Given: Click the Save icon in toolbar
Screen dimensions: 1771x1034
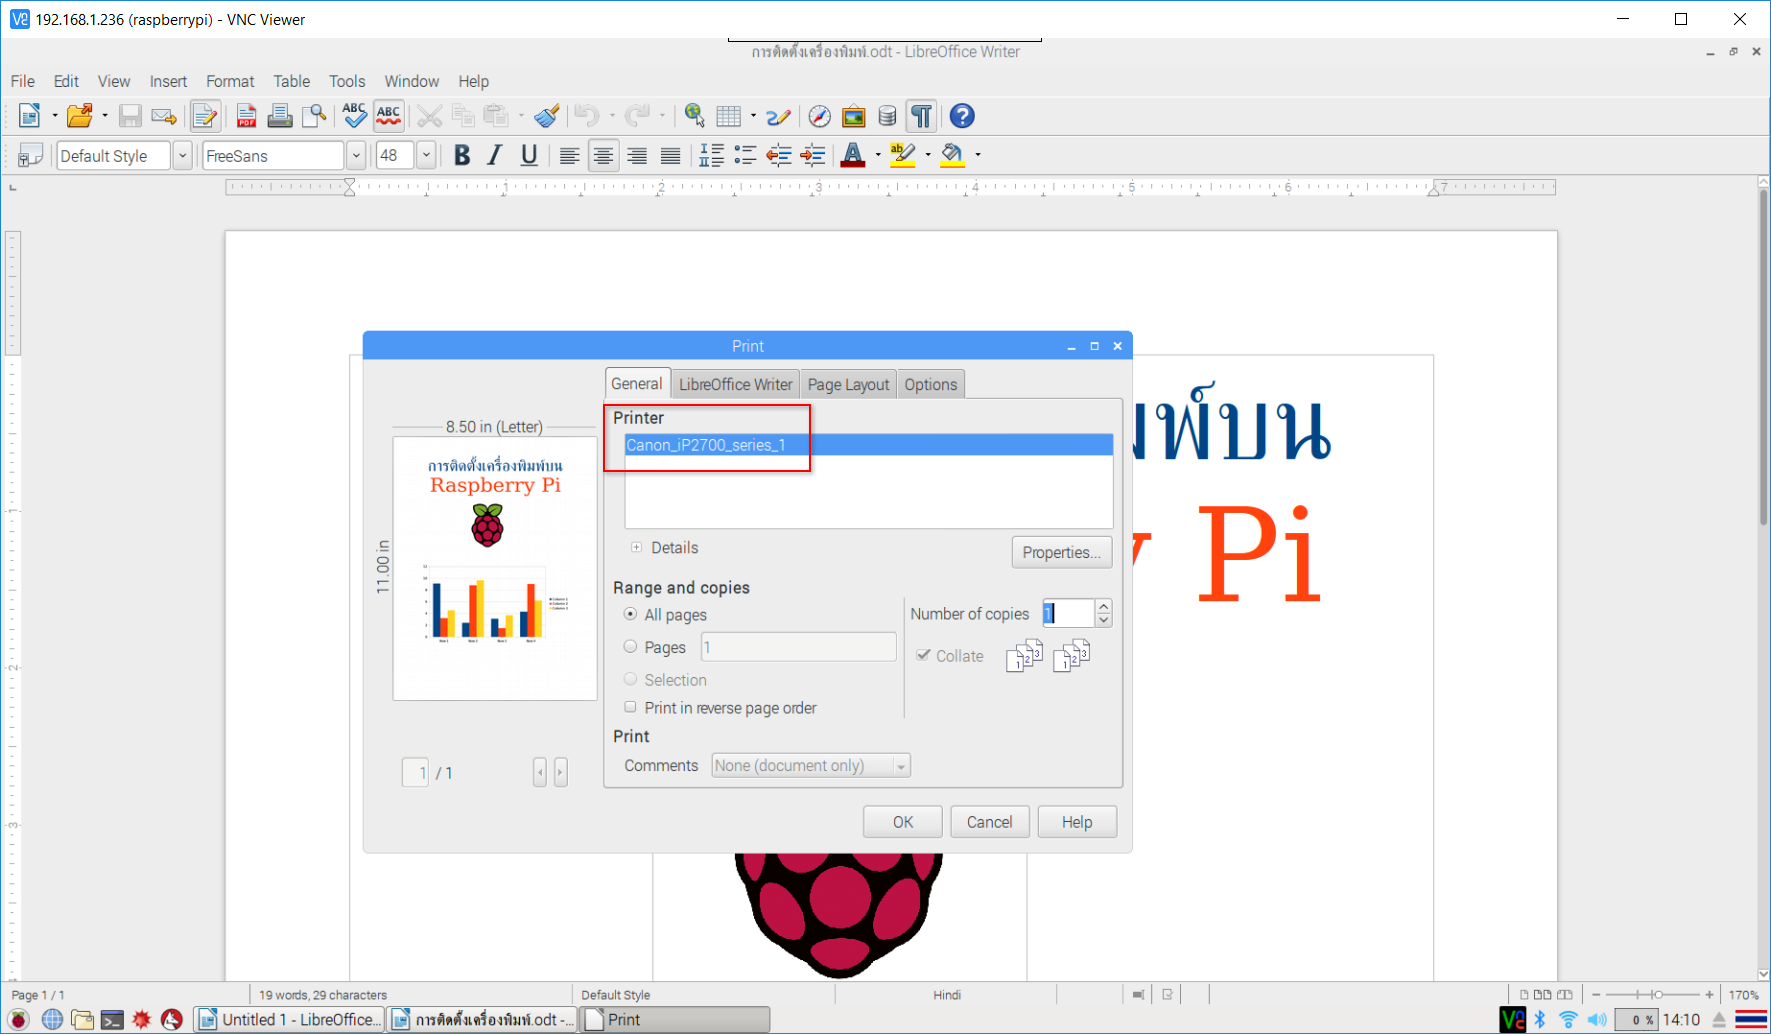Looking at the screenshot, I should coord(130,116).
